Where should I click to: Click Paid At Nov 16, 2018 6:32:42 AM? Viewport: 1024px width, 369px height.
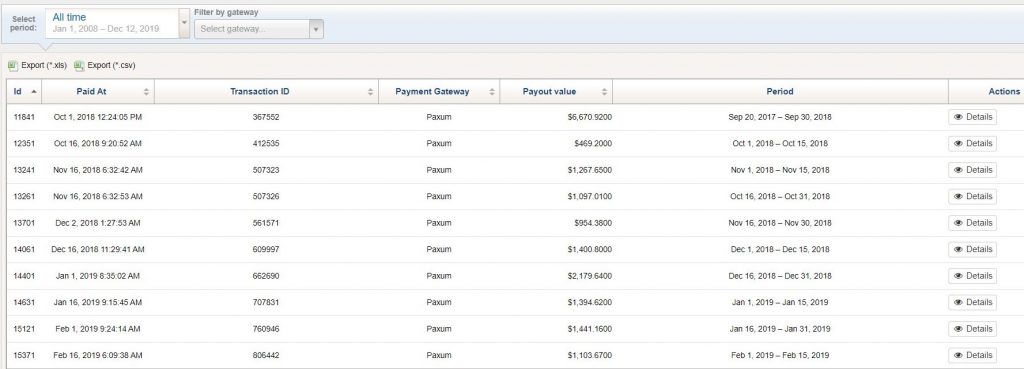pyautogui.click(x=98, y=170)
